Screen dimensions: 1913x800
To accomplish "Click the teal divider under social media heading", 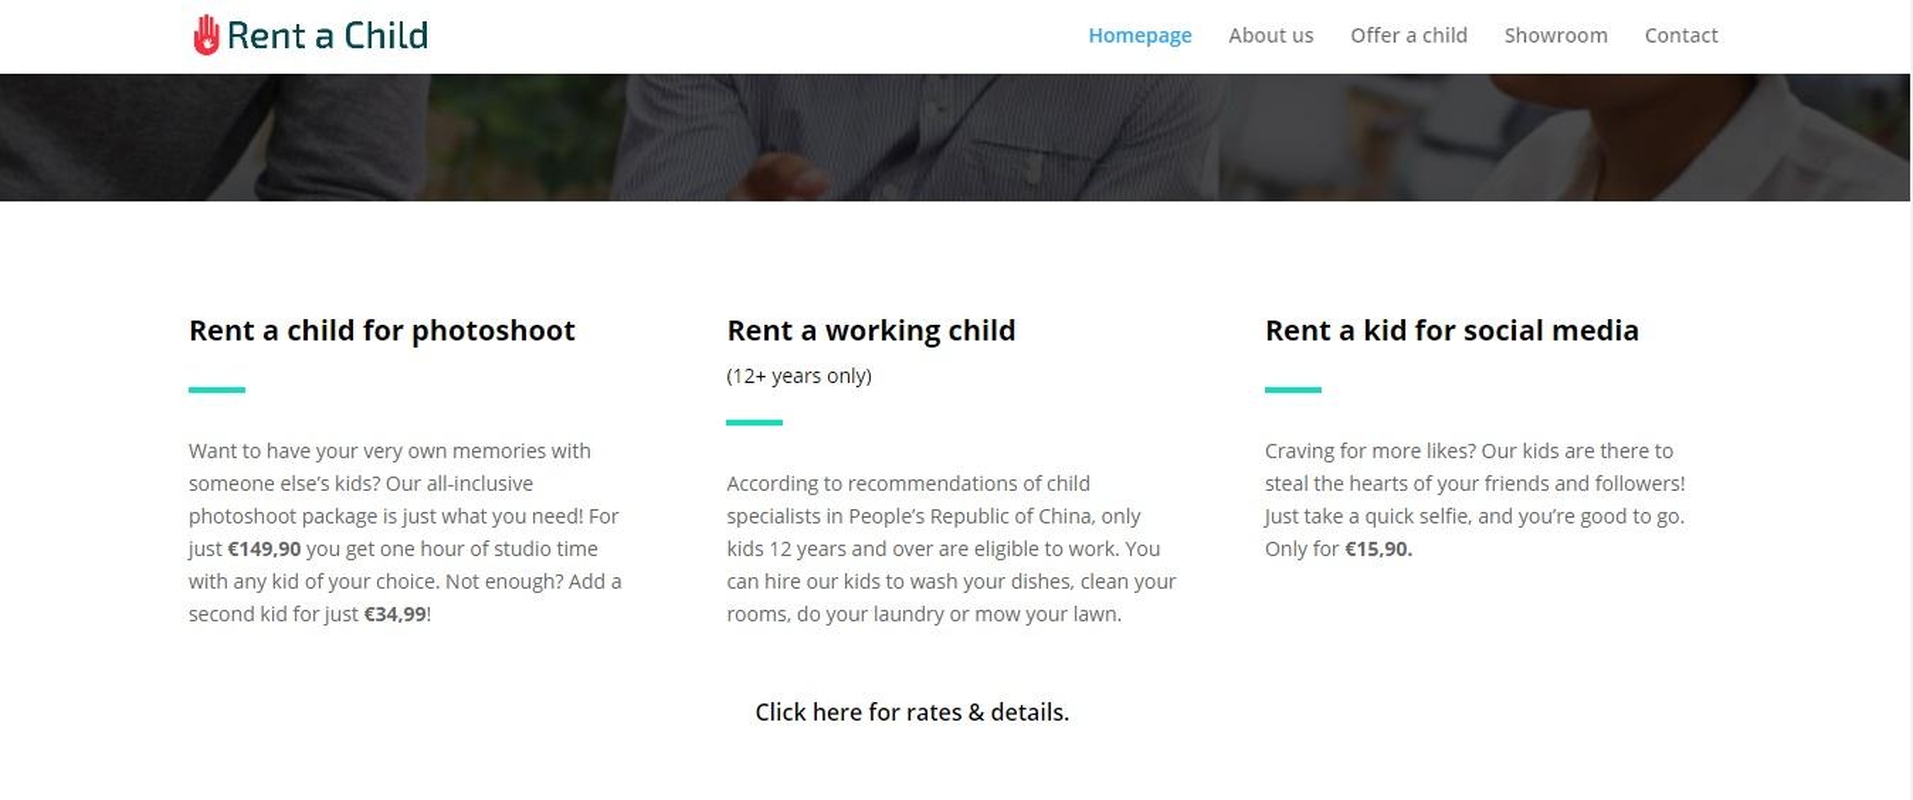I will coord(1292,390).
